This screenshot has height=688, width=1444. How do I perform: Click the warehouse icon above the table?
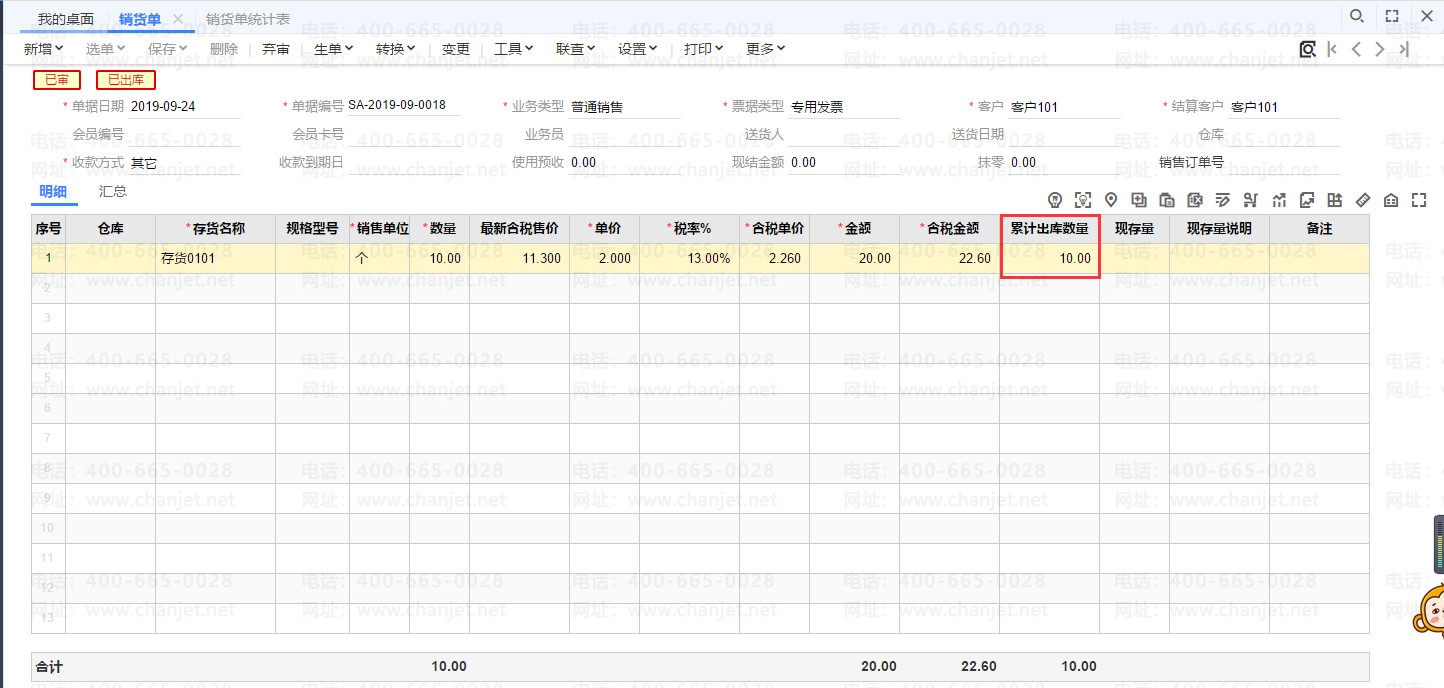1391,200
